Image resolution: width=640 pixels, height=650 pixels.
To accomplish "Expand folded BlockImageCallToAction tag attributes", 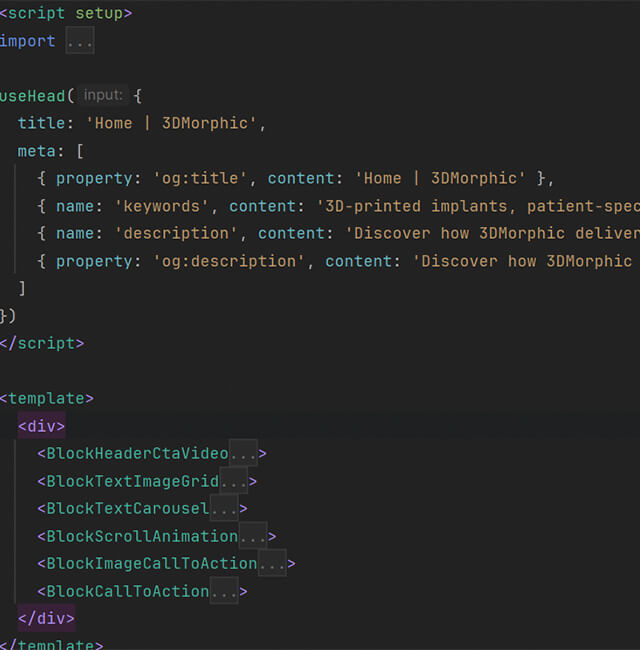I will [272, 564].
